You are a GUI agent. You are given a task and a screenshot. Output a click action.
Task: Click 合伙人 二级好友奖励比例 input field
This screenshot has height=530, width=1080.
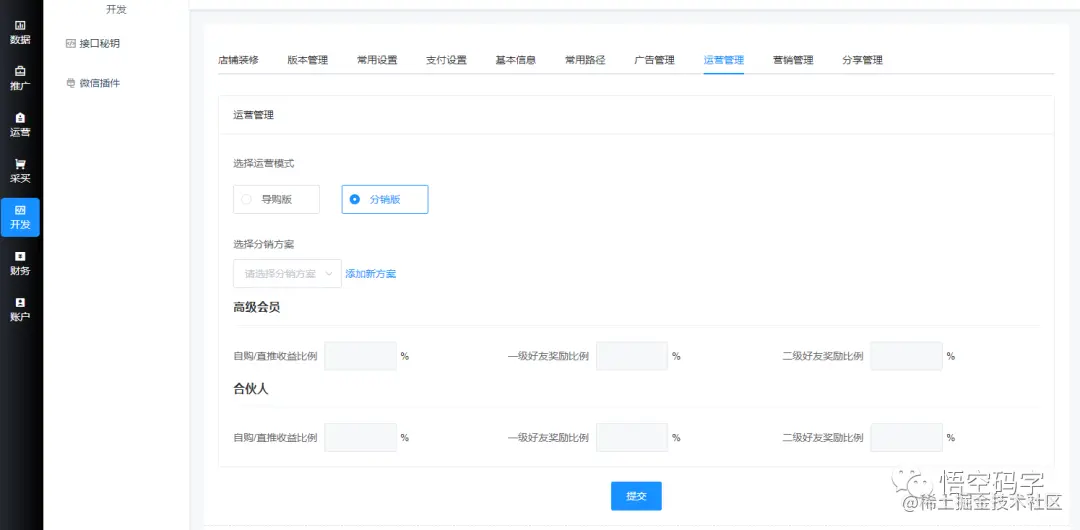(906, 438)
